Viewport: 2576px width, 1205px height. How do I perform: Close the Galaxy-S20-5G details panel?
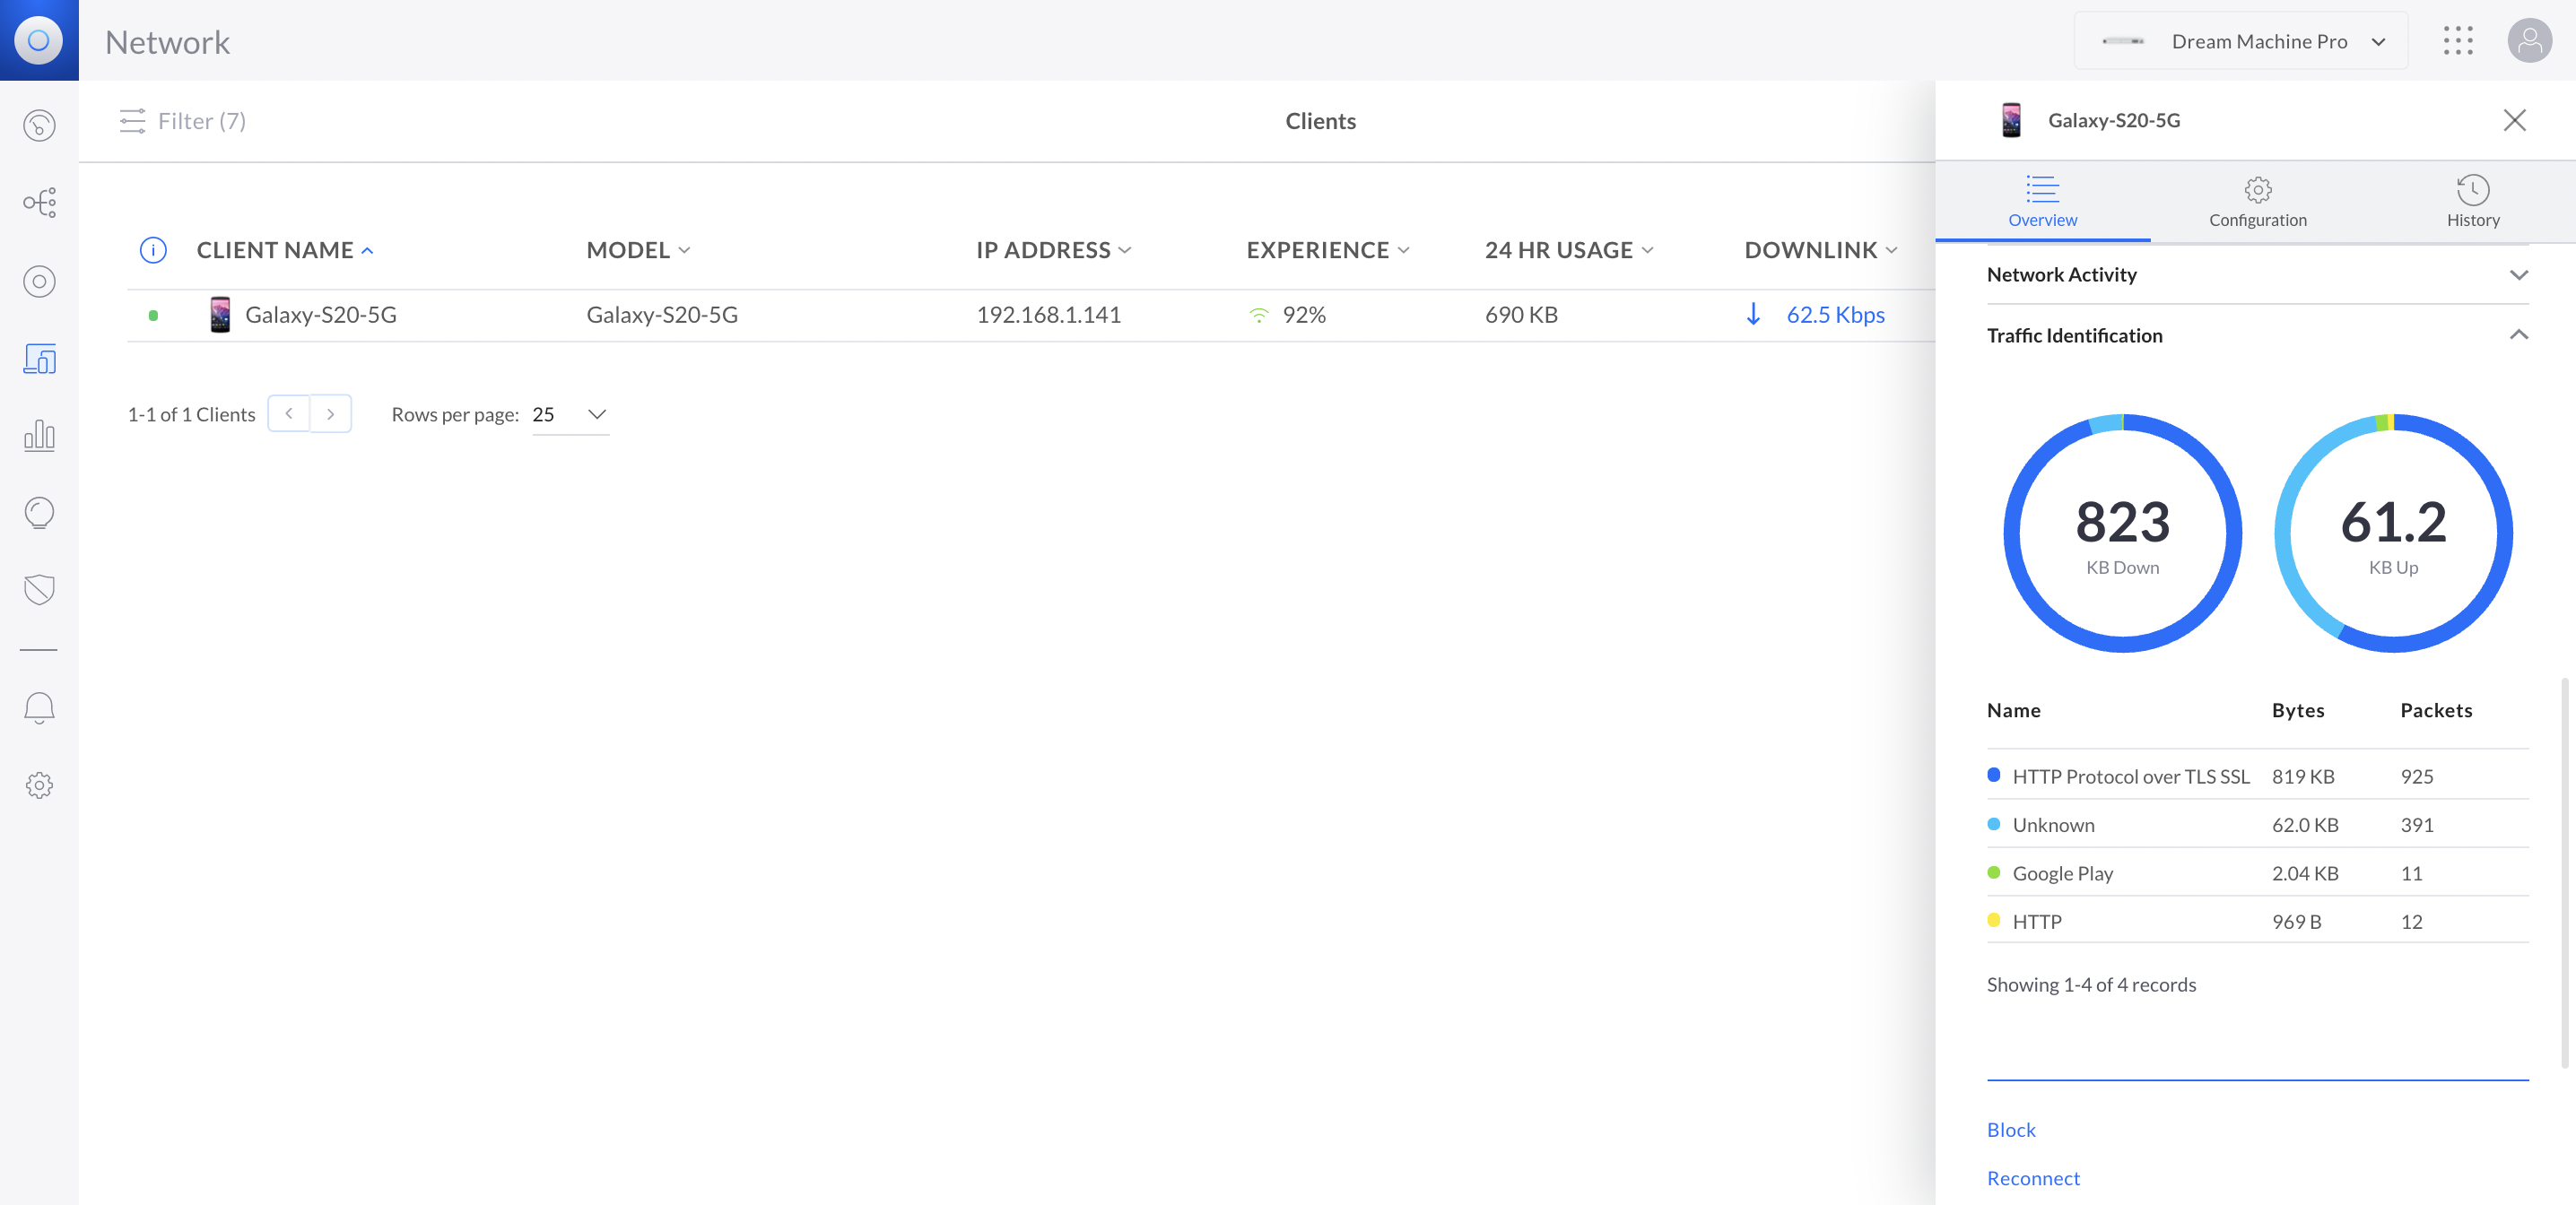click(x=2514, y=120)
